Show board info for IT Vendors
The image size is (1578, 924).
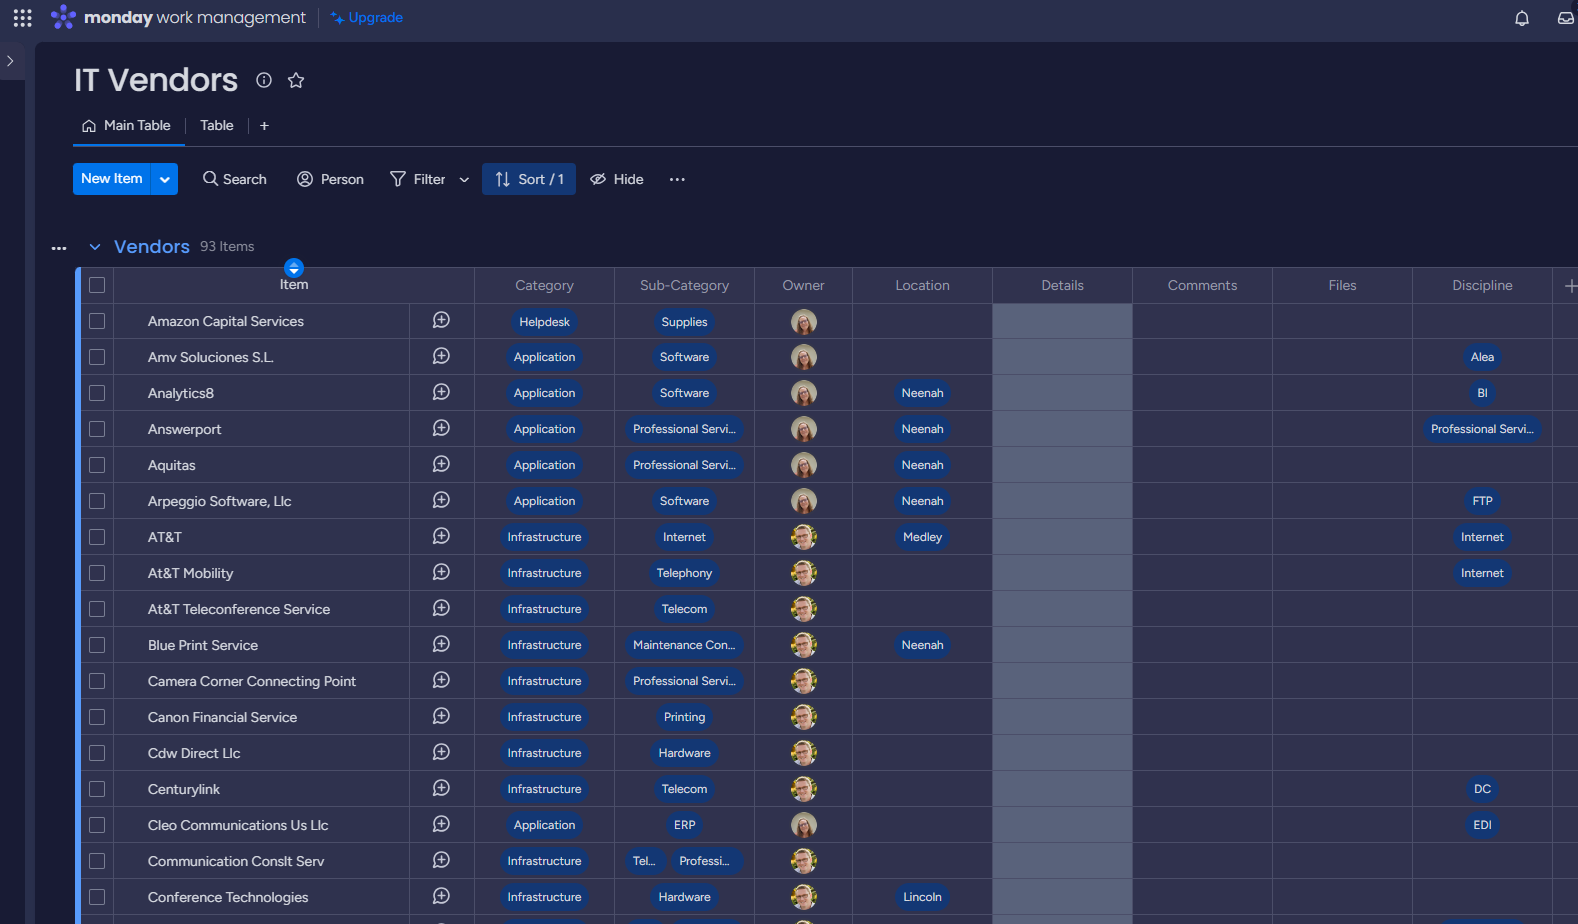point(264,80)
